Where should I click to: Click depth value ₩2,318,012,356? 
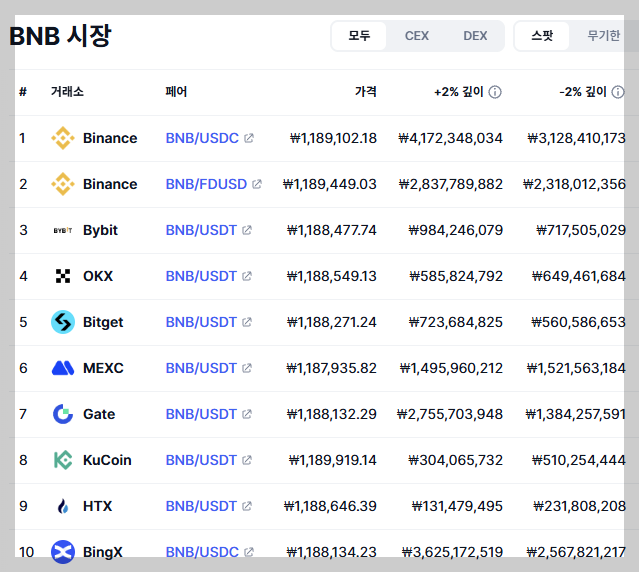pyautogui.click(x=574, y=184)
